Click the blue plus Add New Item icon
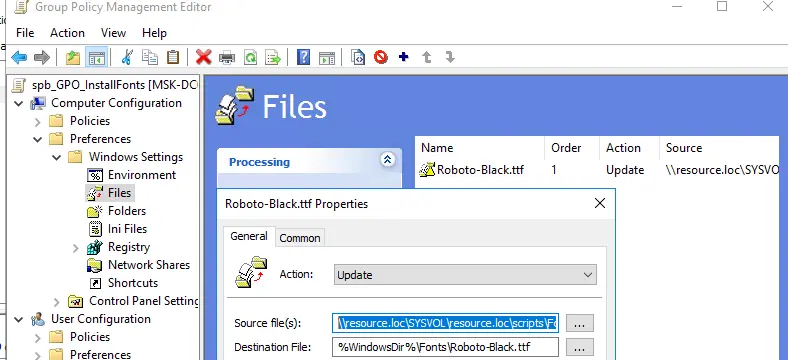The height and width of the screenshot is (360, 788). (403, 57)
